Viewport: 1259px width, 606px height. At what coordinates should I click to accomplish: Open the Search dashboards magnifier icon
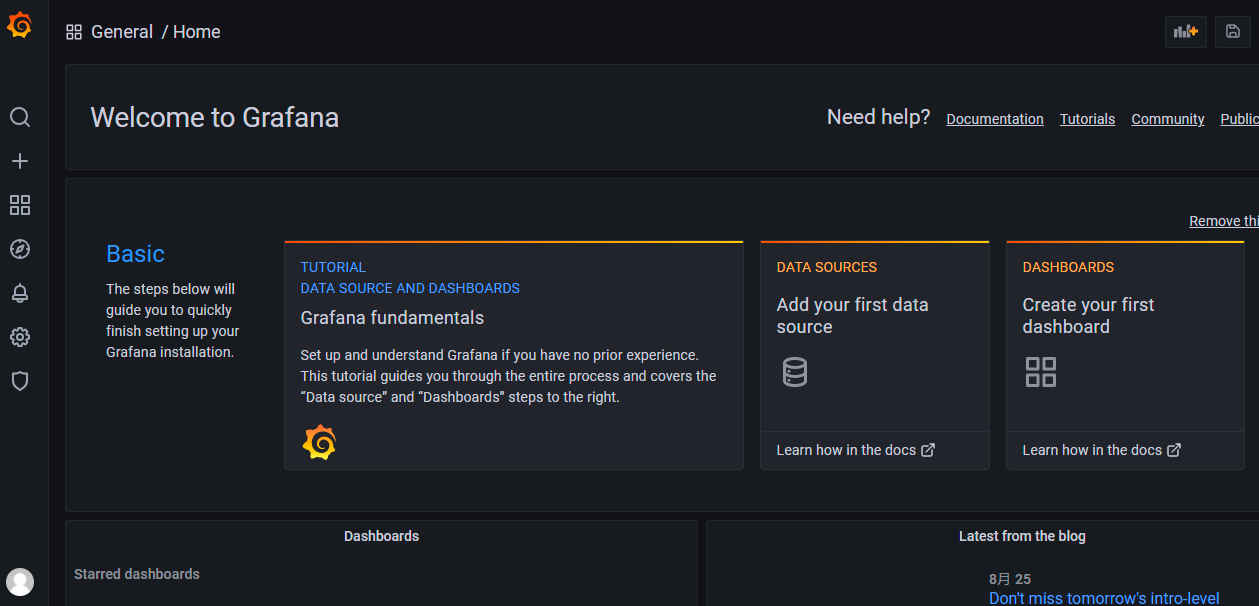(x=20, y=117)
